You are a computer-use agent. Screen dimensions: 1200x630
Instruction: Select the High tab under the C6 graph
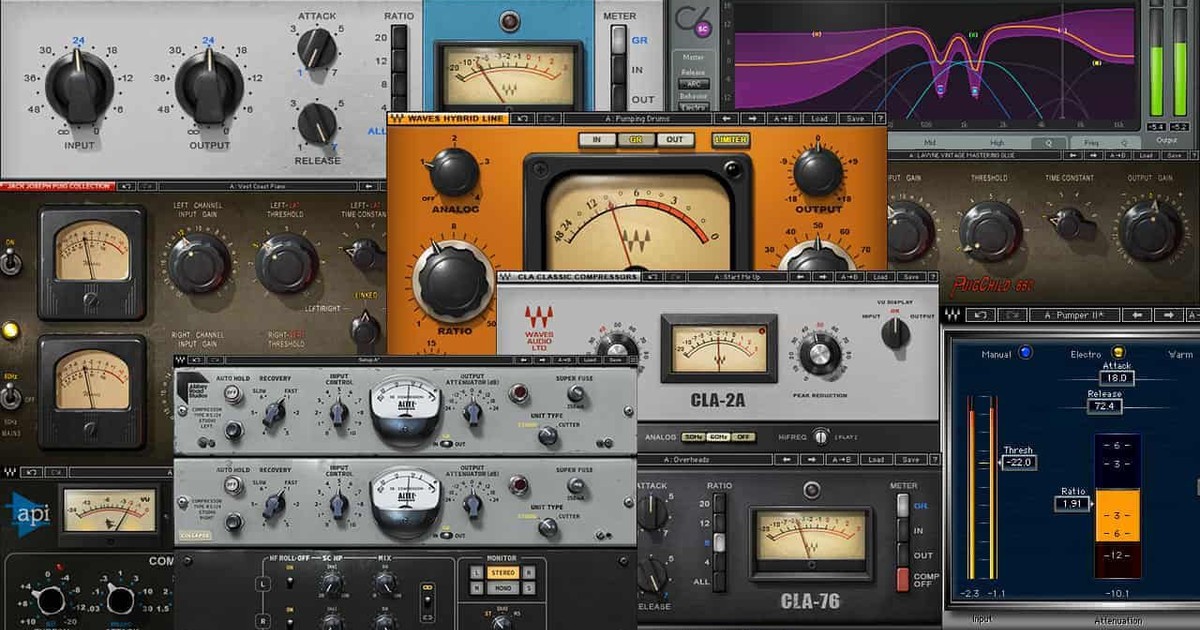coord(996,143)
